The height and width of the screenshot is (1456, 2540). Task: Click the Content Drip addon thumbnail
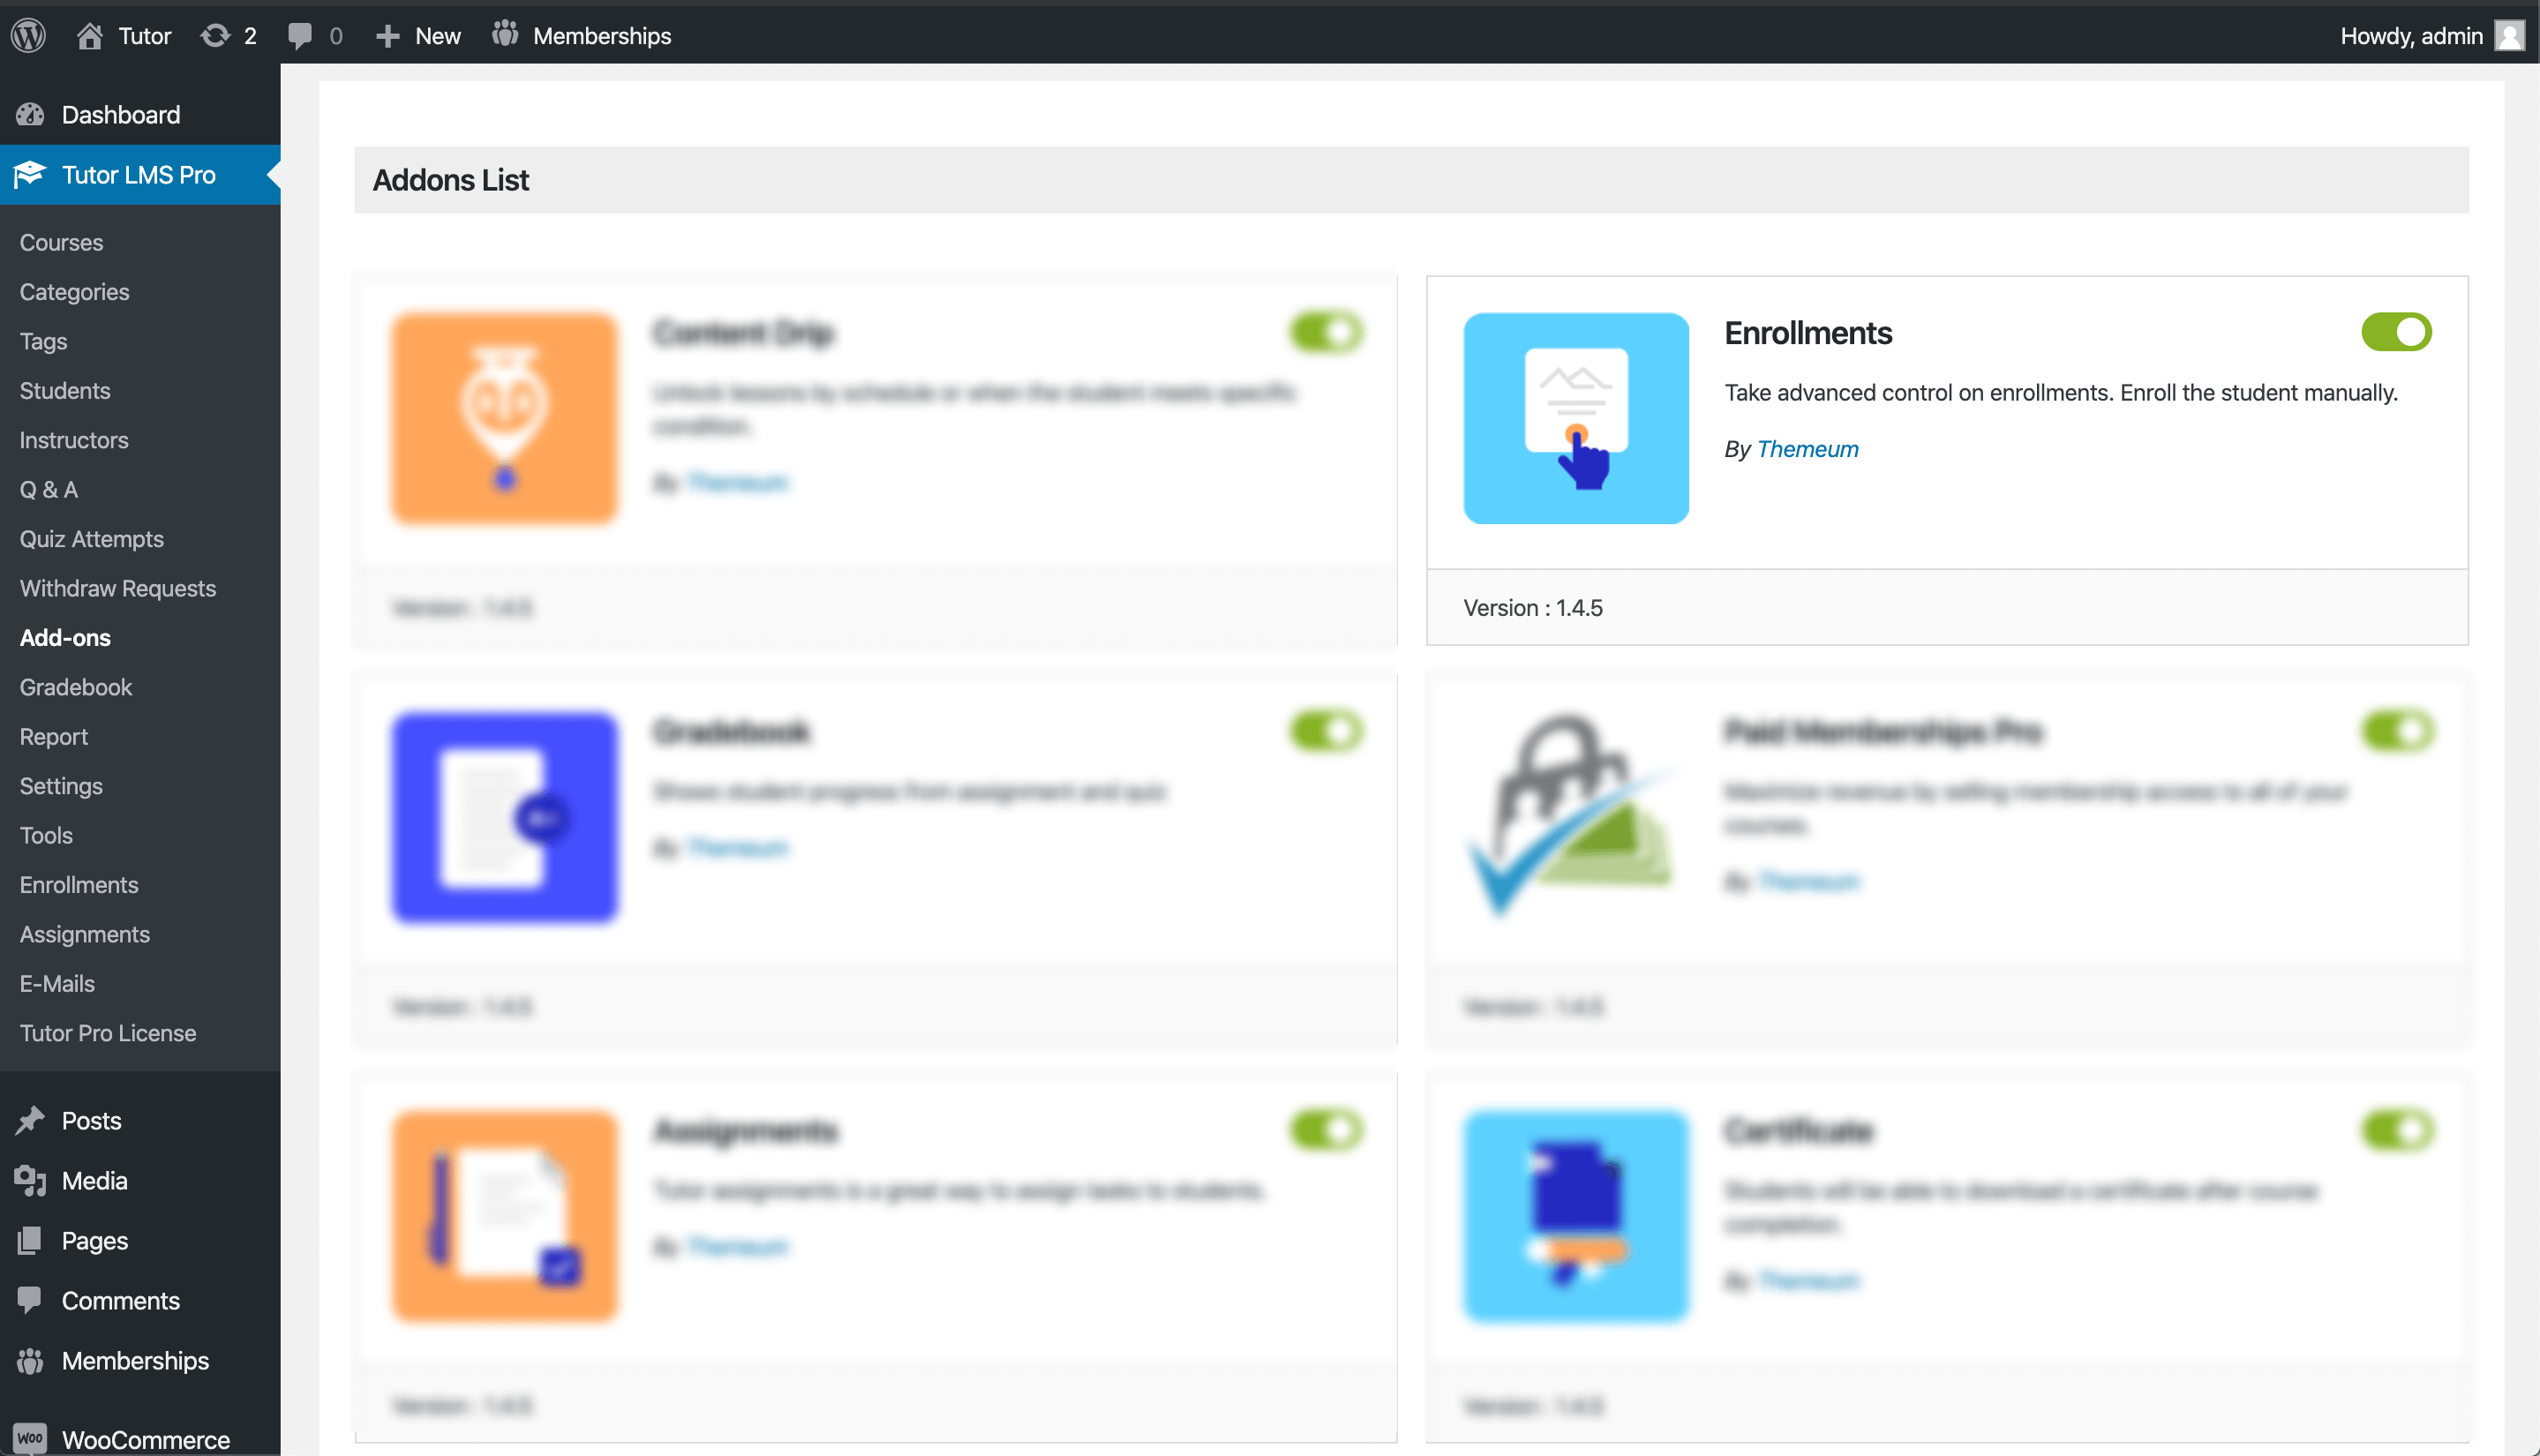(x=504, y=418)
